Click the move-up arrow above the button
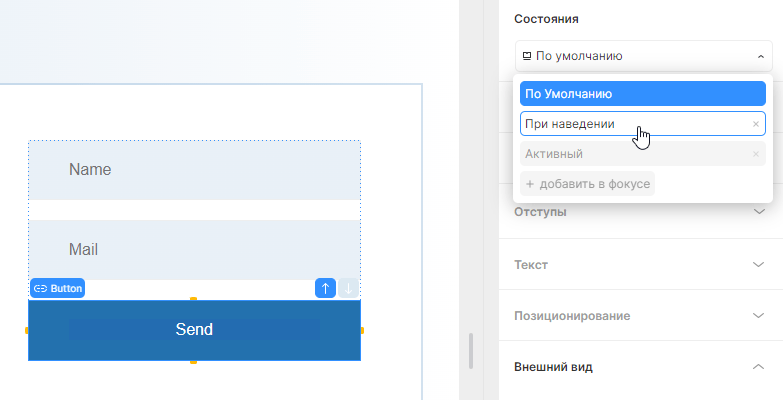Screen dimensions: 783x400 [x=325, y=288]
